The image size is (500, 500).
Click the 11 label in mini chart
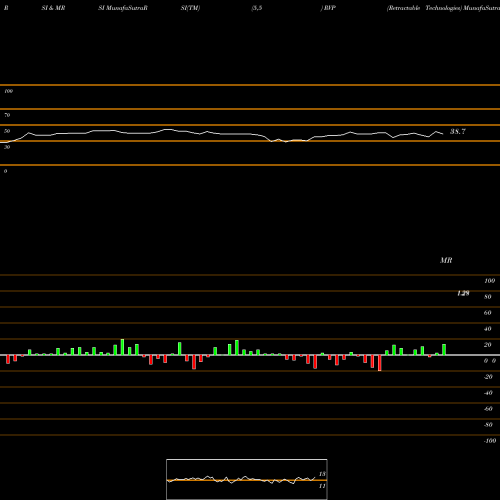[x=322, y=486]
